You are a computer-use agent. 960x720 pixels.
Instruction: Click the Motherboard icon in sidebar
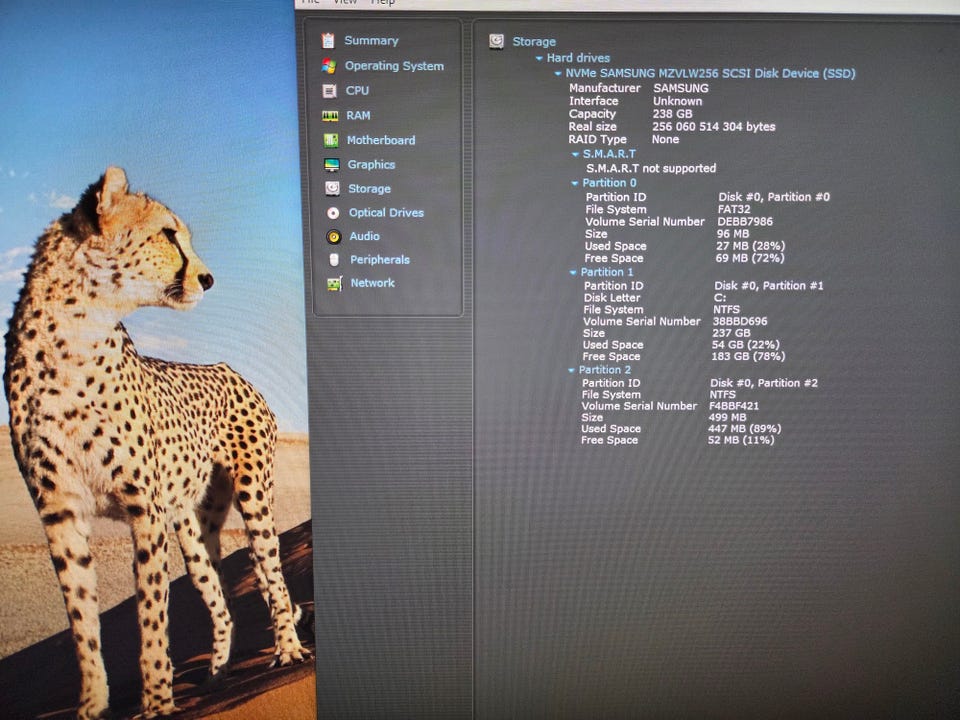(x=331, y=141)
